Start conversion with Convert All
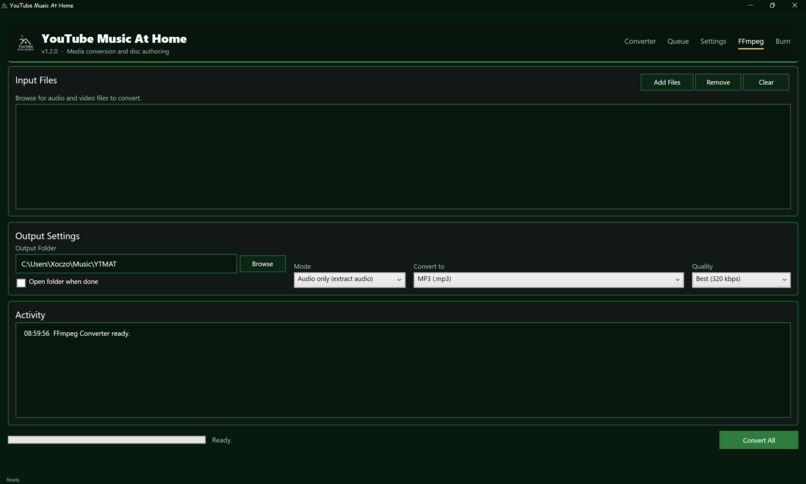The image size is (806, 484). [x=758, y=440]
